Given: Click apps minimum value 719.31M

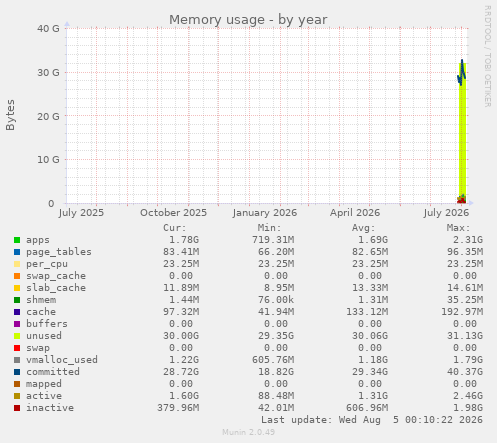Looking at the screenshot, I should click(x=273, y=240).
